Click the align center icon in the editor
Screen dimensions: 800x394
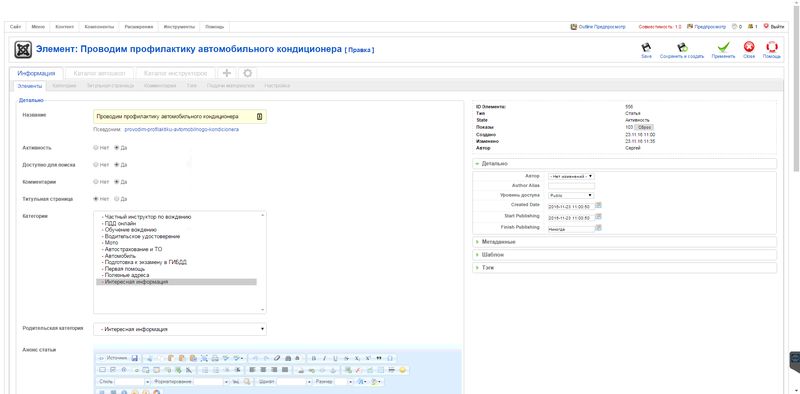click(x=263, y=370)
